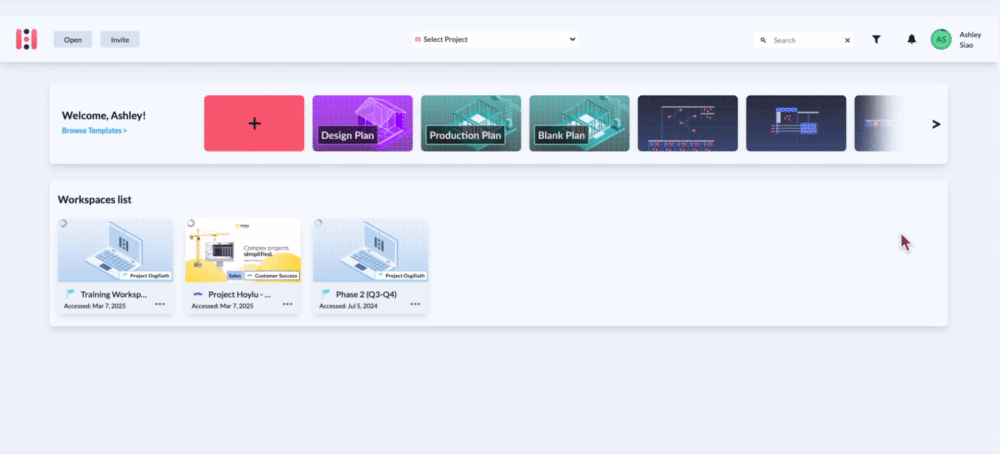Create new workspace with red plus tile
This screenshot has height=454, width=1000.
pyautogui.click(x=254, y=123)
